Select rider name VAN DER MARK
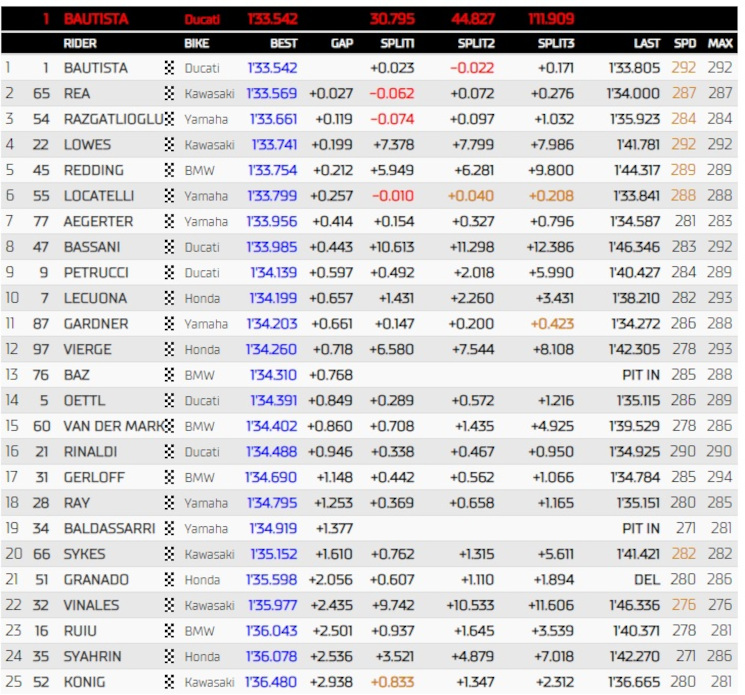This screenshot has width=745, height=695. pos(114,426)
